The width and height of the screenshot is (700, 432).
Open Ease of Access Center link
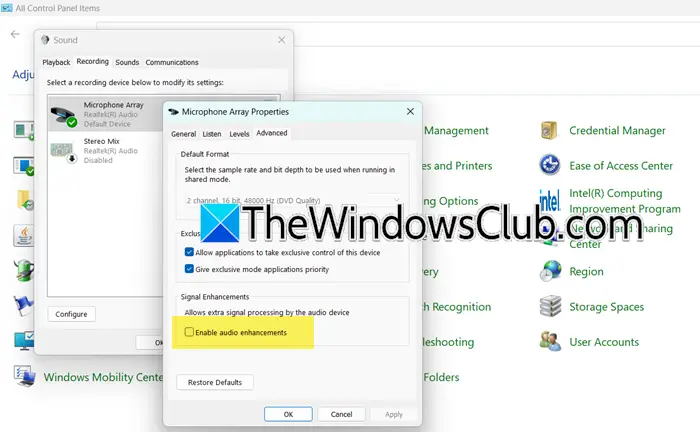(621, 166)
